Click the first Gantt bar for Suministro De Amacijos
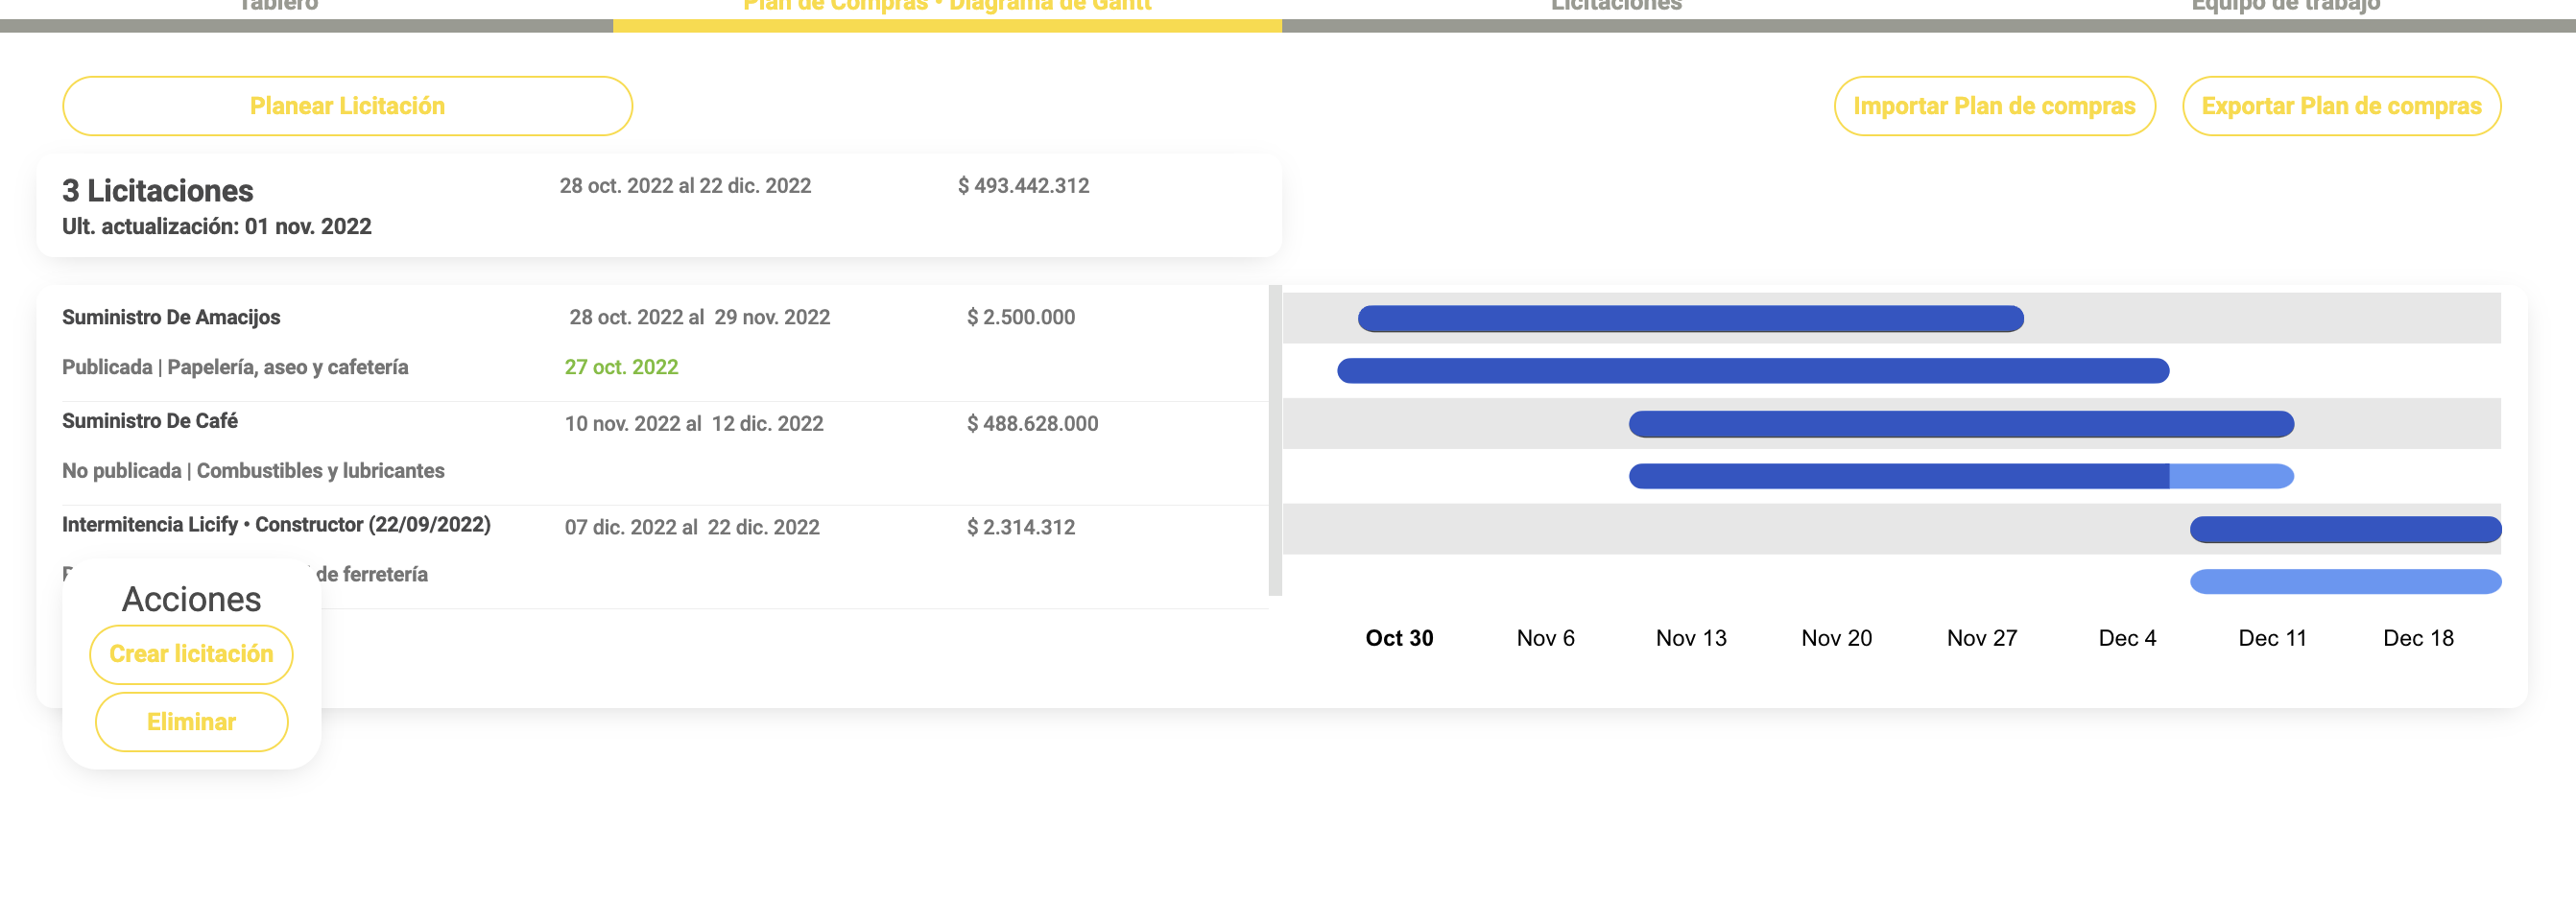The width and height of the screenshot is (2576, 900). point(1690,319)
